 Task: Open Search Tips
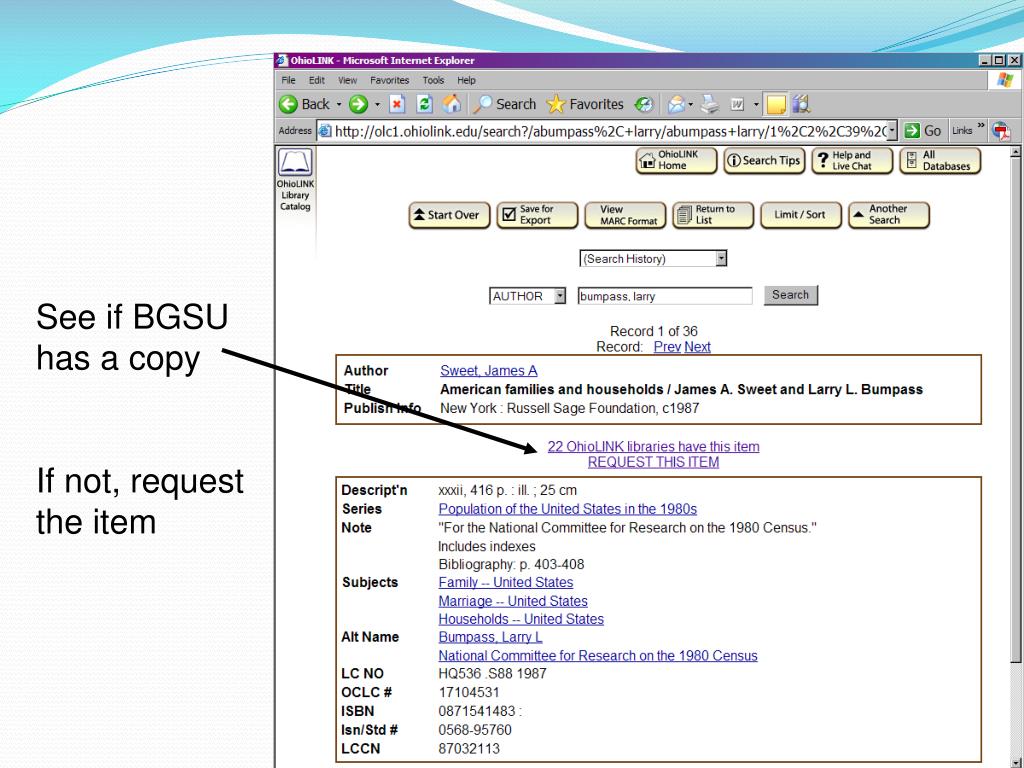[x=763, y=161]
